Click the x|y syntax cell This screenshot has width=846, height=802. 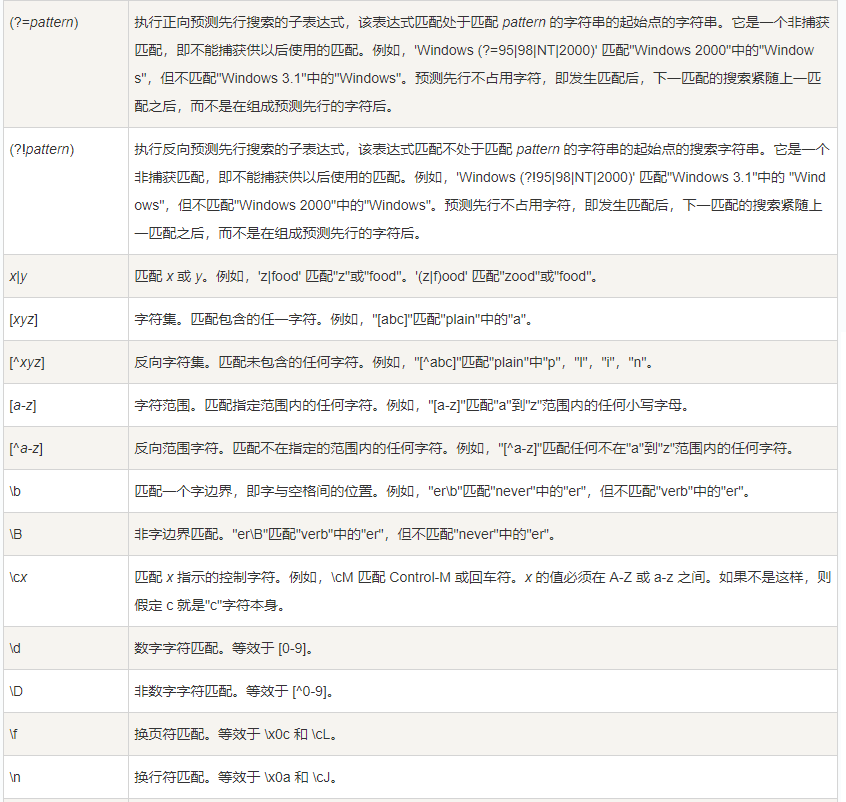tap(66, 276)
